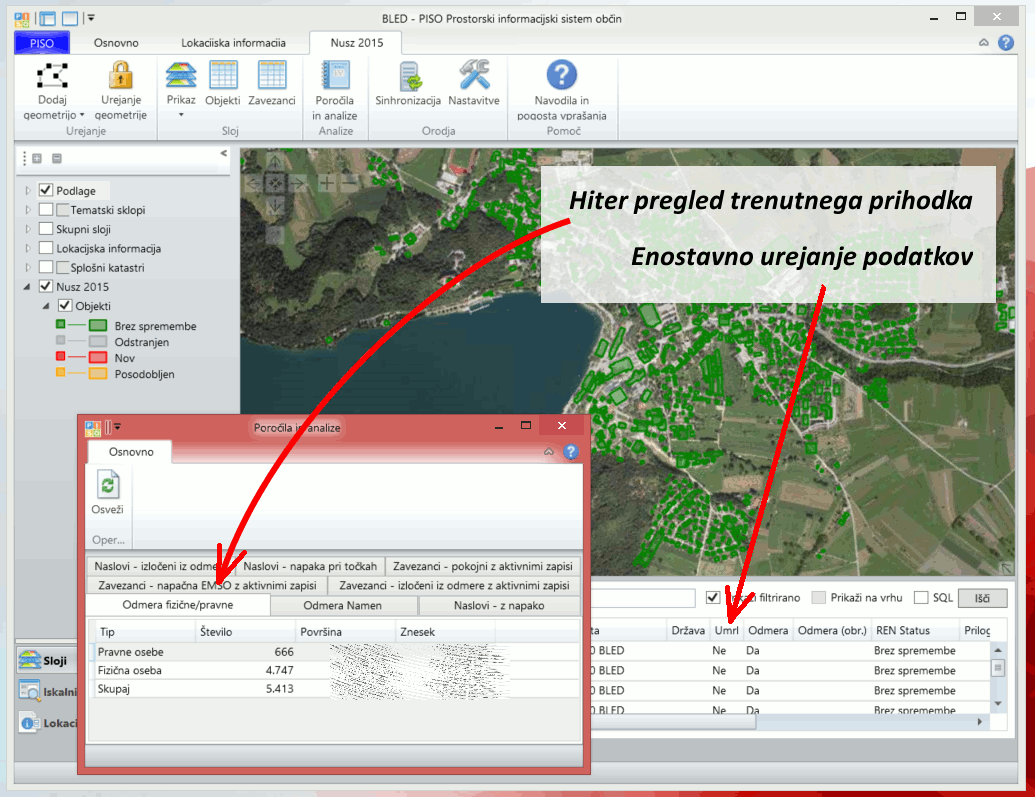
Task: Uncheck the Podlage layer checkbox
Action: (45, 190)
